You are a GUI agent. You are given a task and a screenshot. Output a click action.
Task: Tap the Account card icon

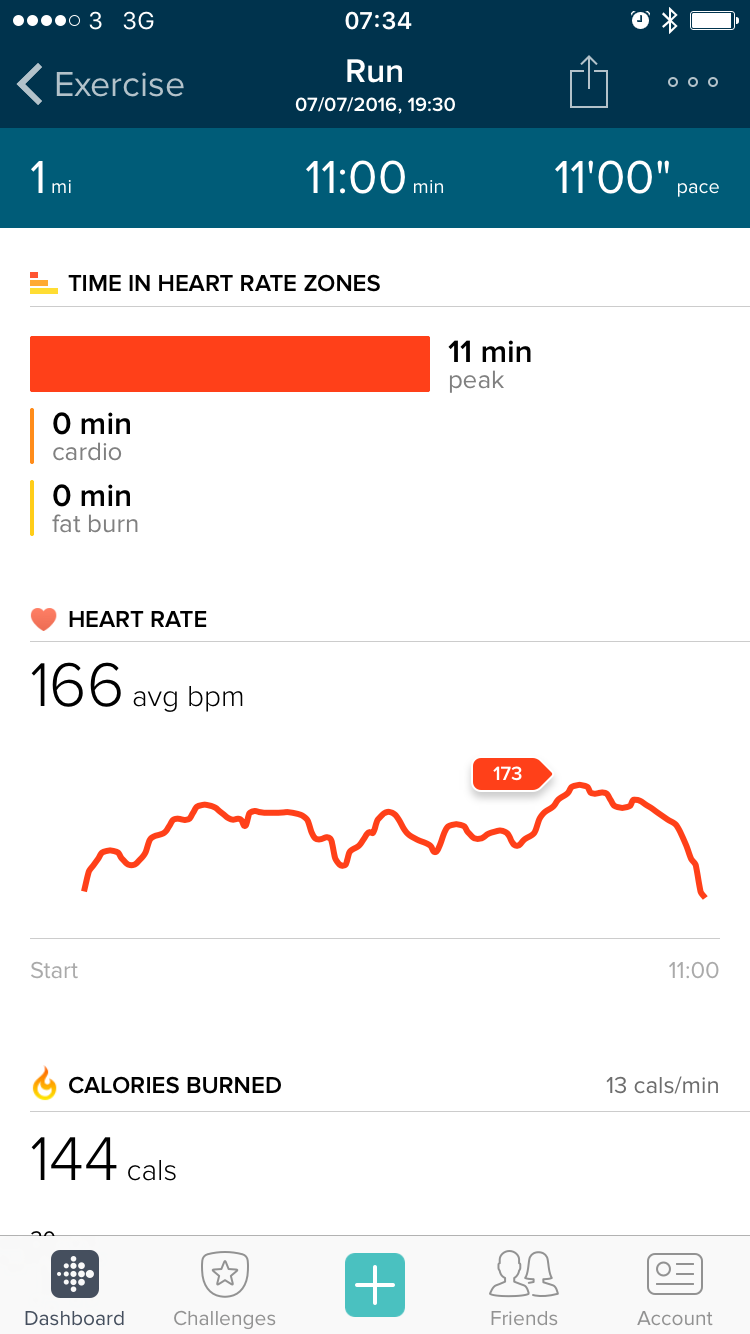pos(675,1274)
